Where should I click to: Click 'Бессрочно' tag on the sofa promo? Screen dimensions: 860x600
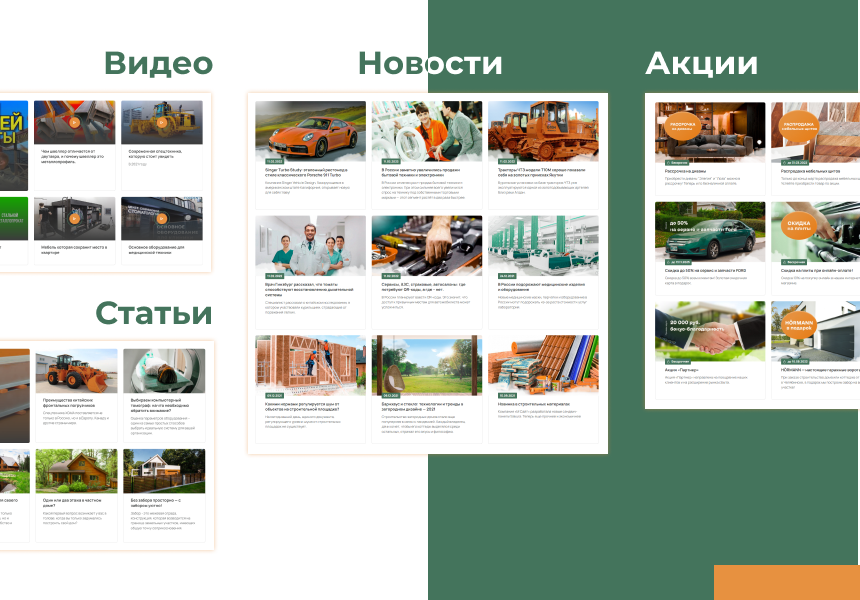(x=676, y=161)
